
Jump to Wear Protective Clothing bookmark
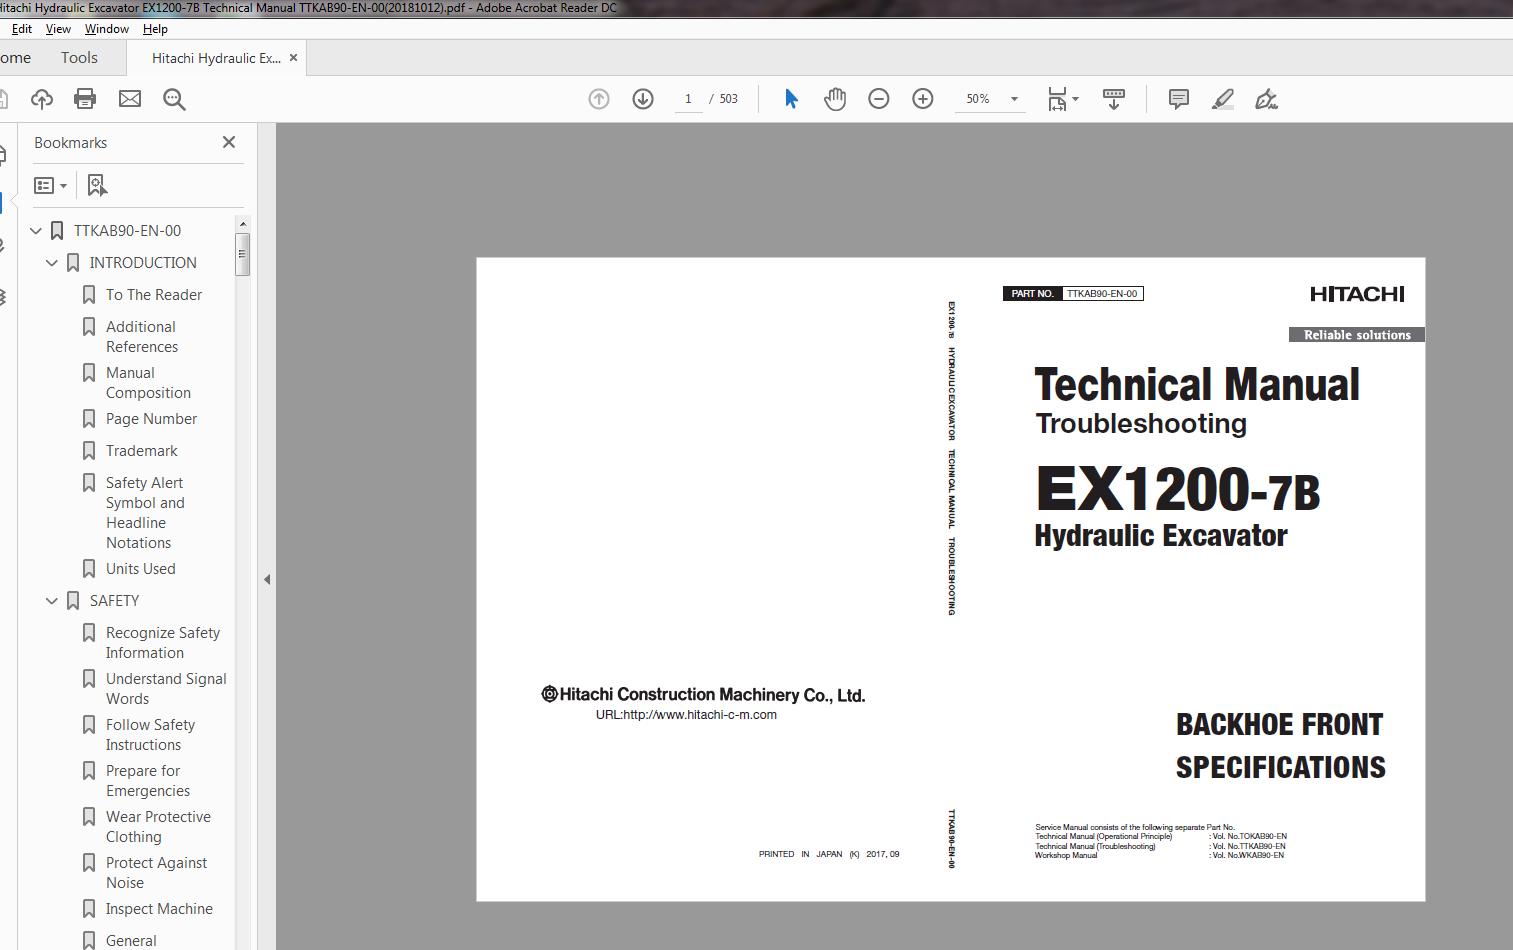(158, 827)
